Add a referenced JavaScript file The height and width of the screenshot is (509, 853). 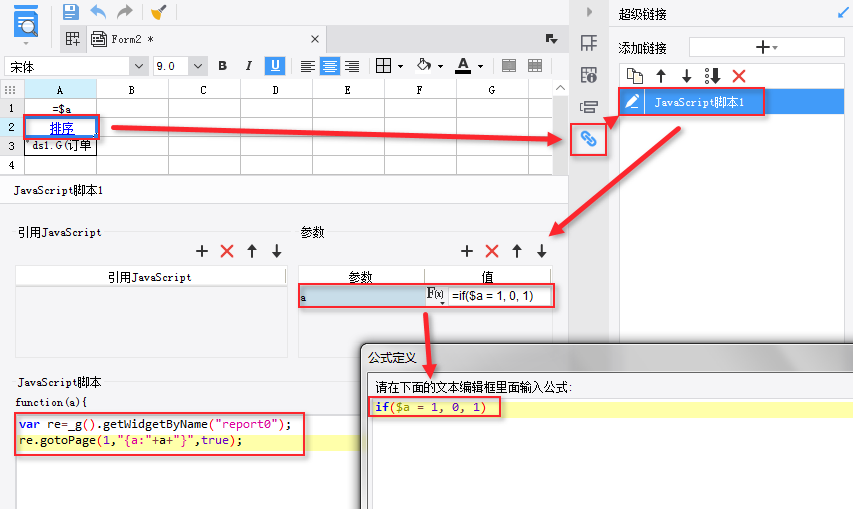coord(202,251)
